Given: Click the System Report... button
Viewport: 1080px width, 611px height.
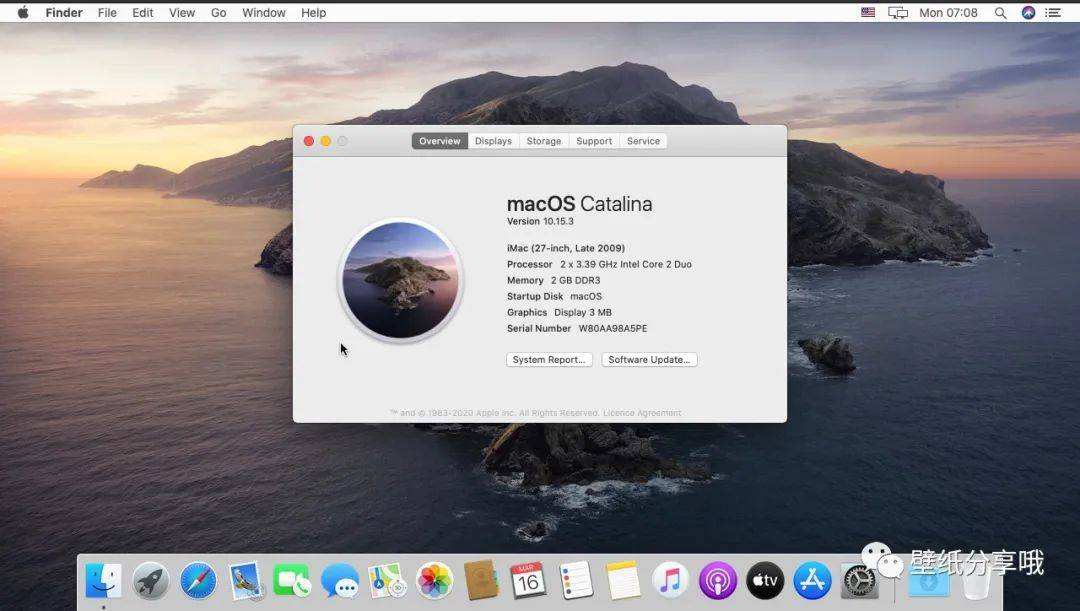Looking at the screenshot, I should click(549, 360).
